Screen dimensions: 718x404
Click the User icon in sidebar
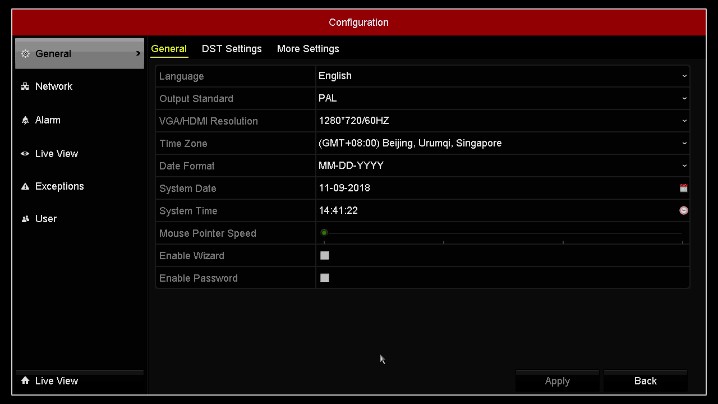click(25, 219)
